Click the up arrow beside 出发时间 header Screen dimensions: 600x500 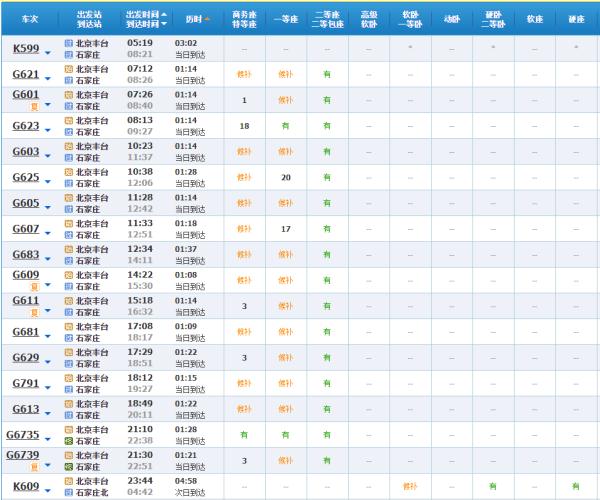tap(164, 14)
